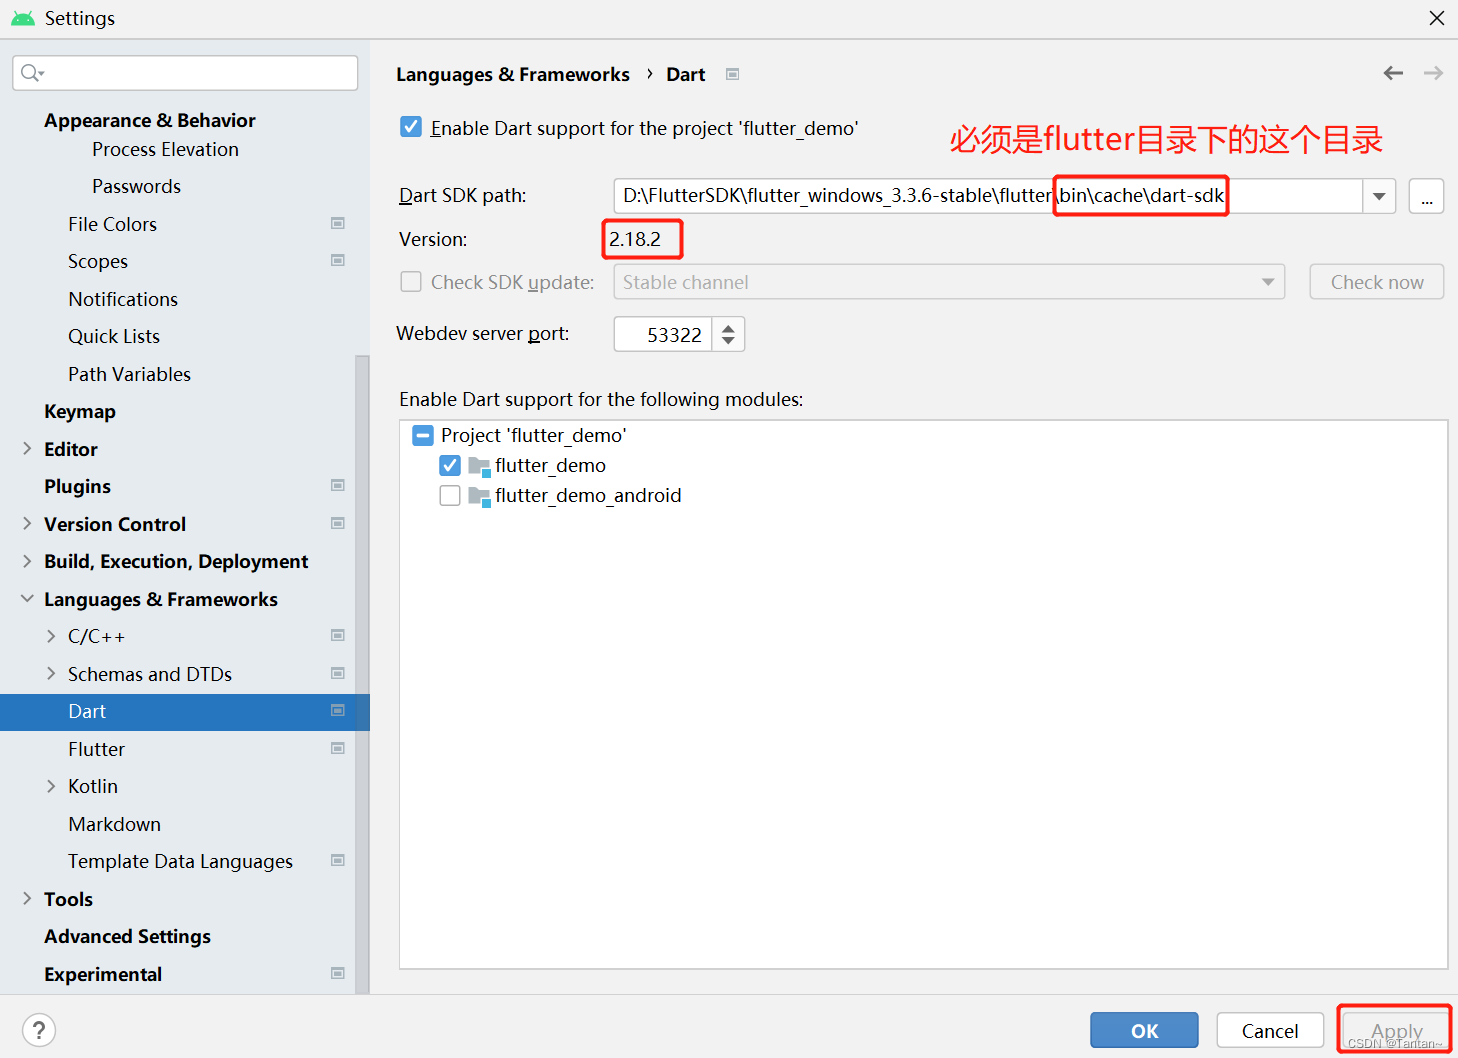Screen dimensions: 1458x1058
Task: Select the Quick Lists item
Action: (114, 336)
